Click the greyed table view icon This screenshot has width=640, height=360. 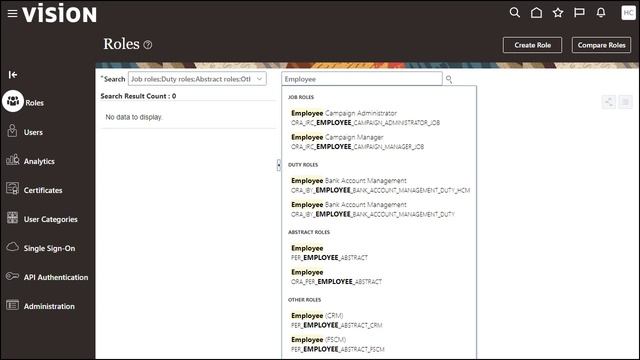[x=625, y=102]
